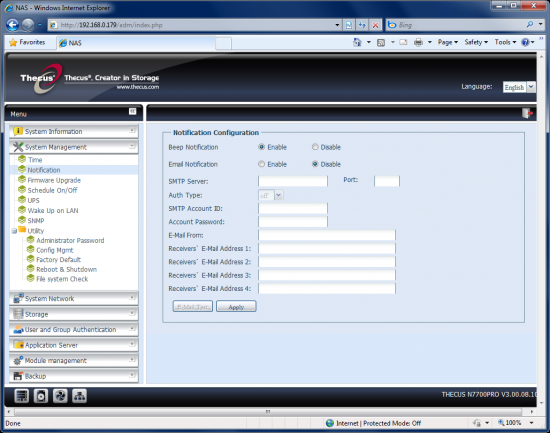
Task: Open the Page menu
Action: [x=448, y=42]
